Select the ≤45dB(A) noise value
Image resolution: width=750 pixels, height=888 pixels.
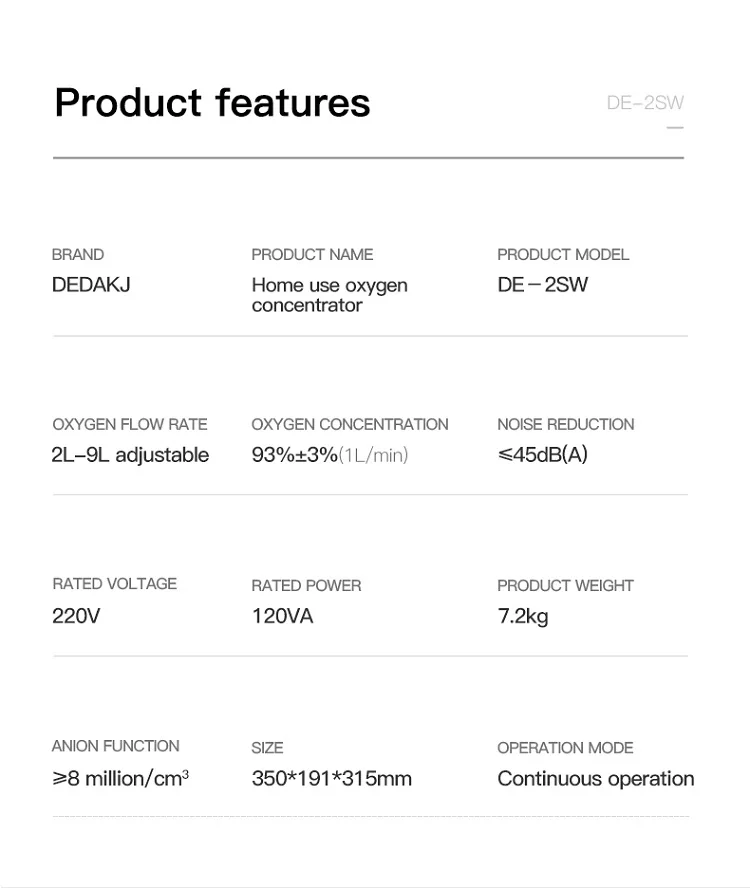point(543,455)
